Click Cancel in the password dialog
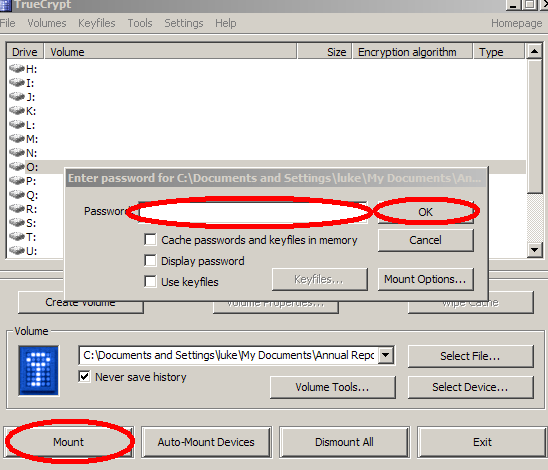Screen dimensions: 548x470 click(x=425, y=240)
